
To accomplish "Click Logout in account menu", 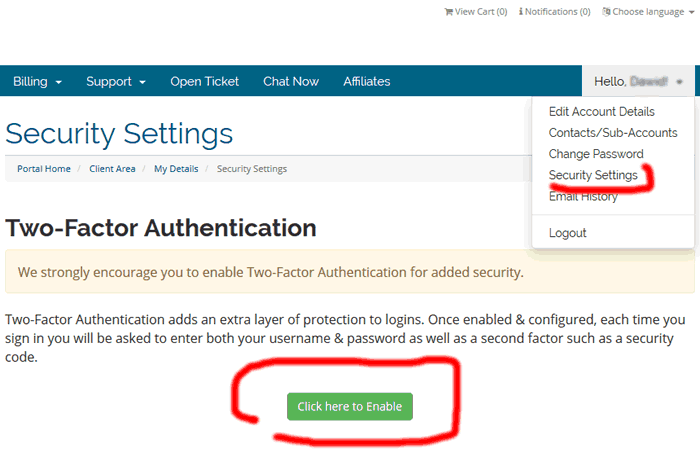I will point(568,233).
